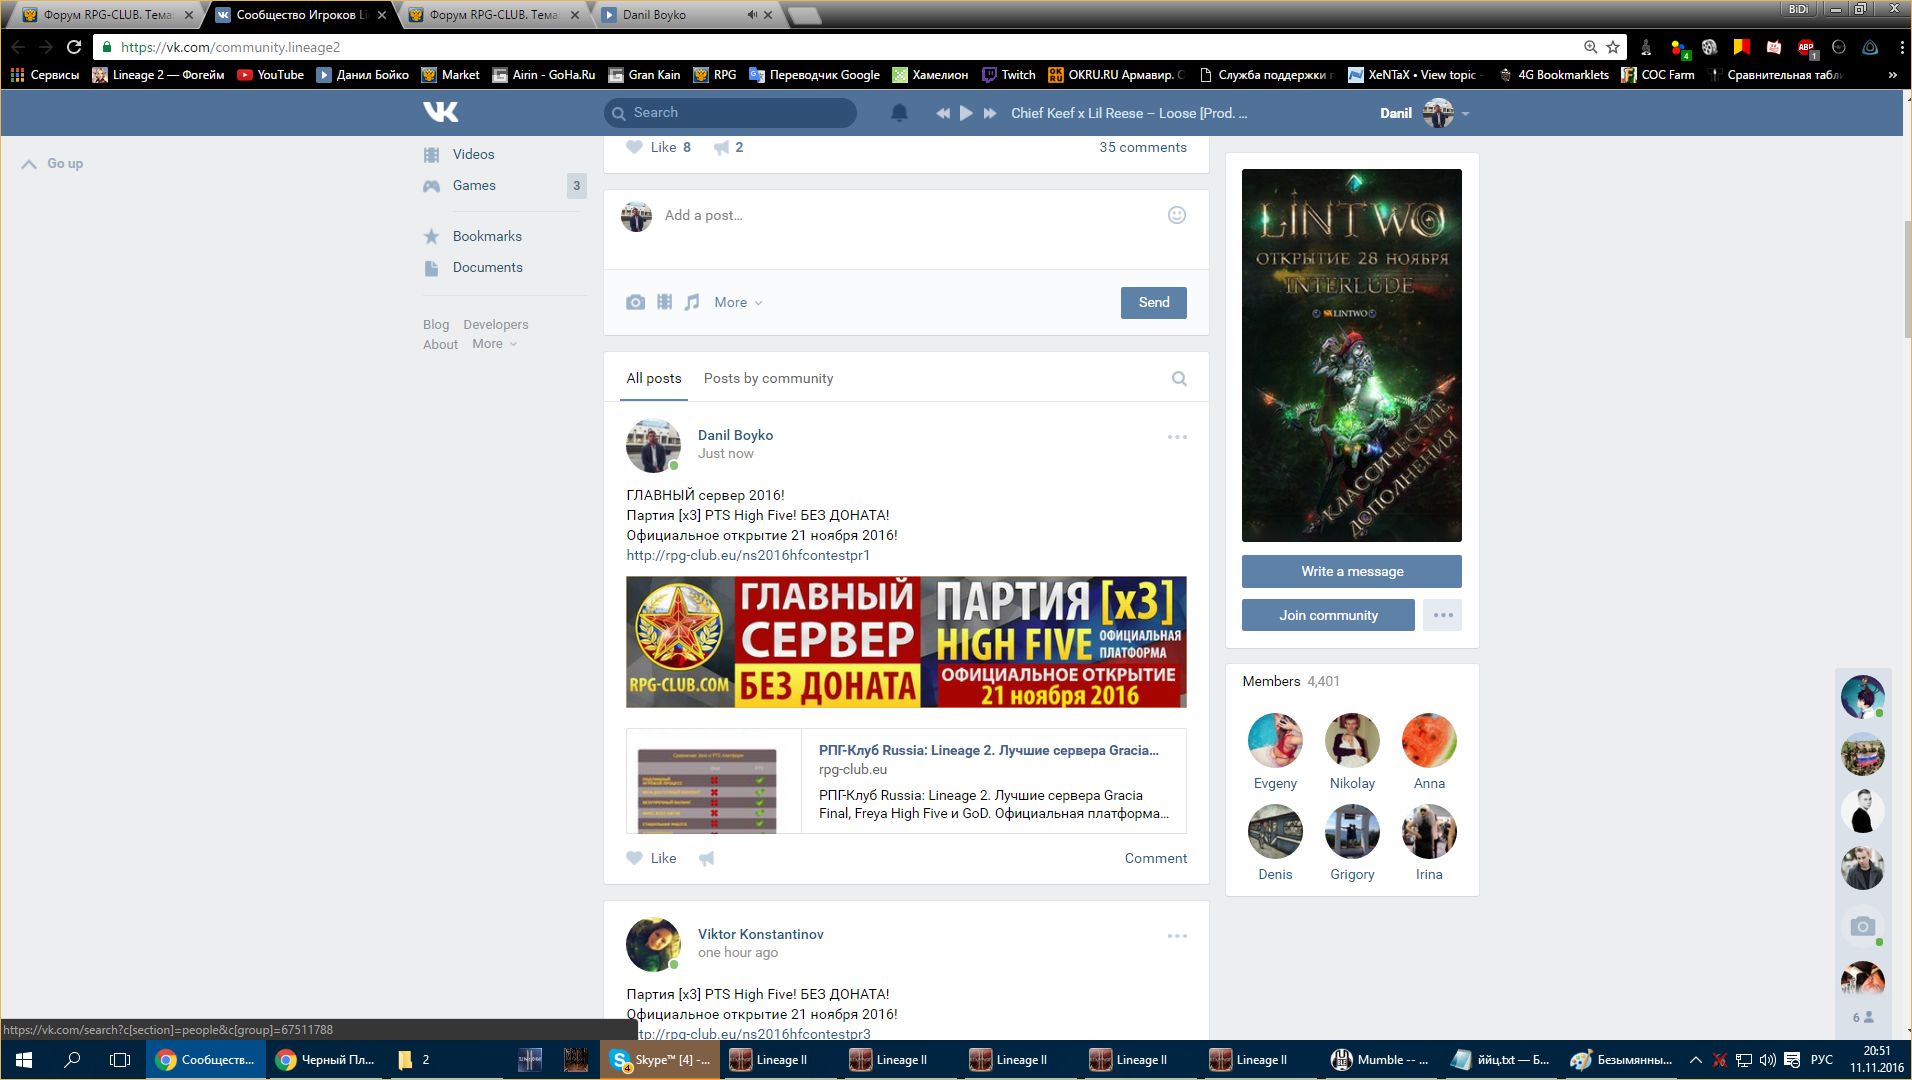Open Chrome three-dot menu

(x=1901, y=47)
